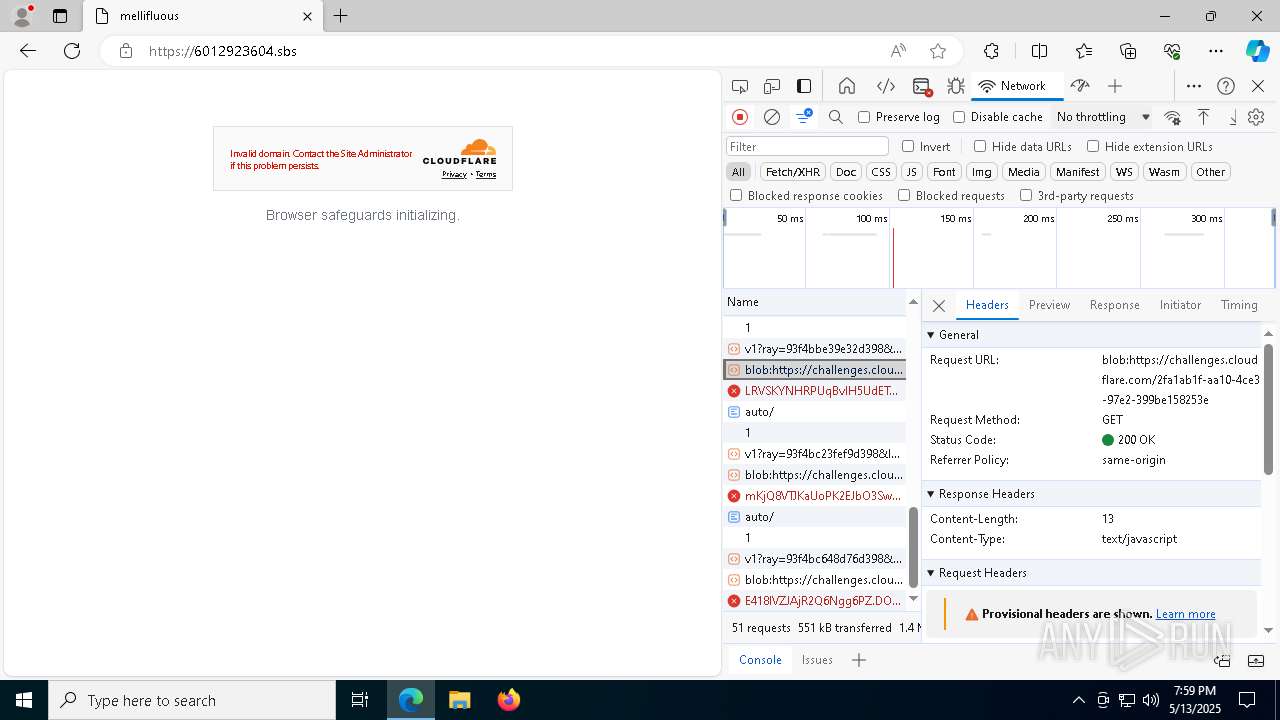Enable Disable cache checkbox
The image size is (1280, 720).
[x=959, y=117]
